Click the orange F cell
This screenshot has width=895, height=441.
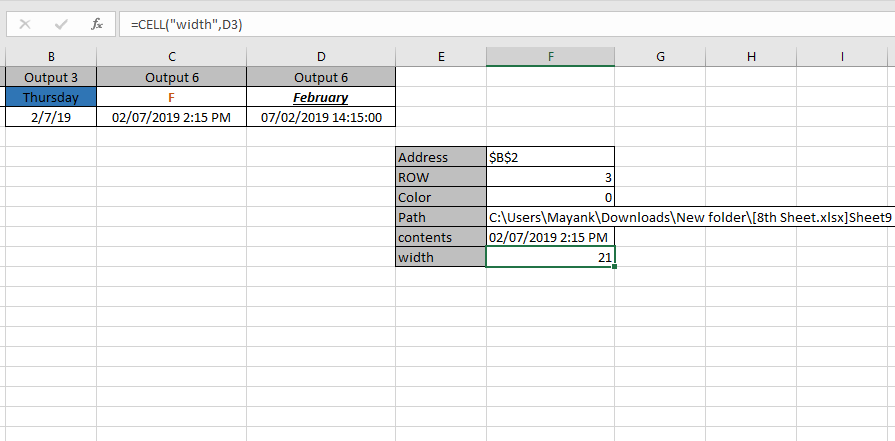pyautogui.click(x=172, y=97)
